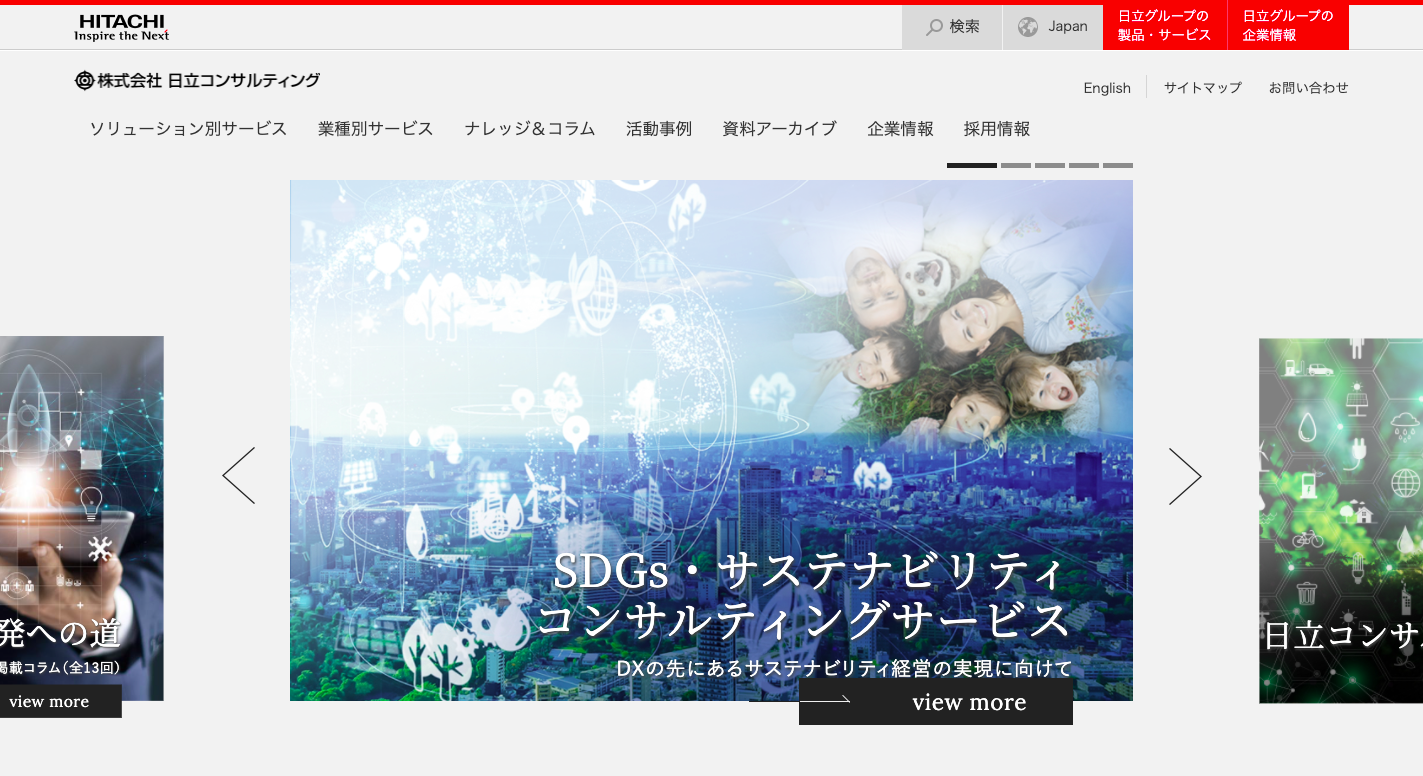Viewport: 1423px width, 776px height.
Task: Open the 資料アーカイブ section
Action: click(779, 129)
